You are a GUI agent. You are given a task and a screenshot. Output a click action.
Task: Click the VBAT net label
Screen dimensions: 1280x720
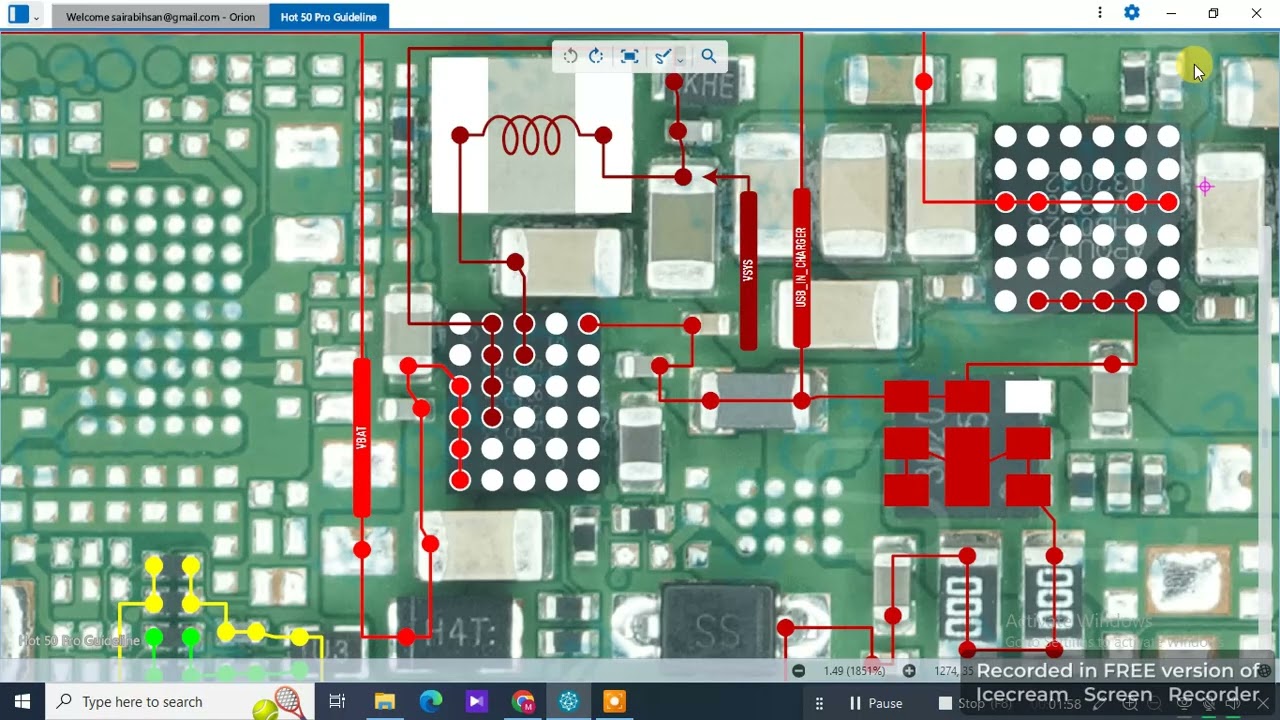362,437
